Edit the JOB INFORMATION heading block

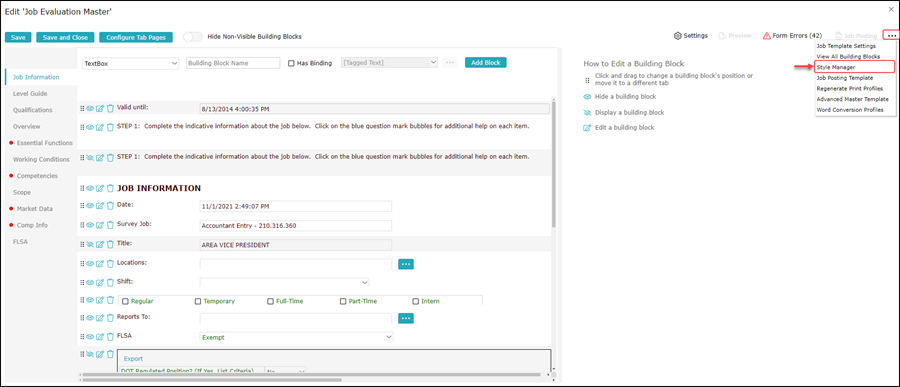pos(100,188)
